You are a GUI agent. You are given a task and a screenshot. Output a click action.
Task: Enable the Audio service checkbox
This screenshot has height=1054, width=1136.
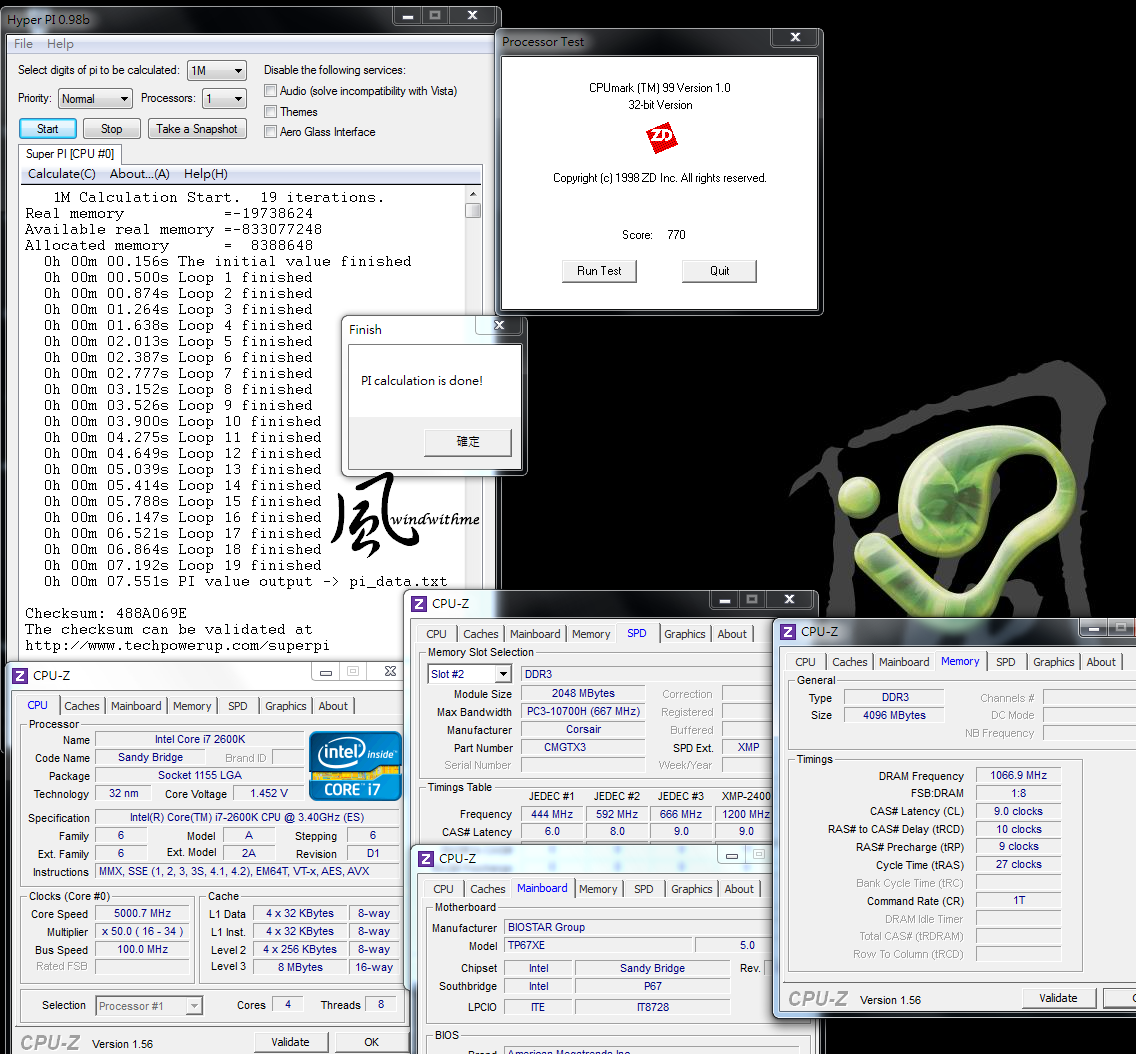click(271, 91)
